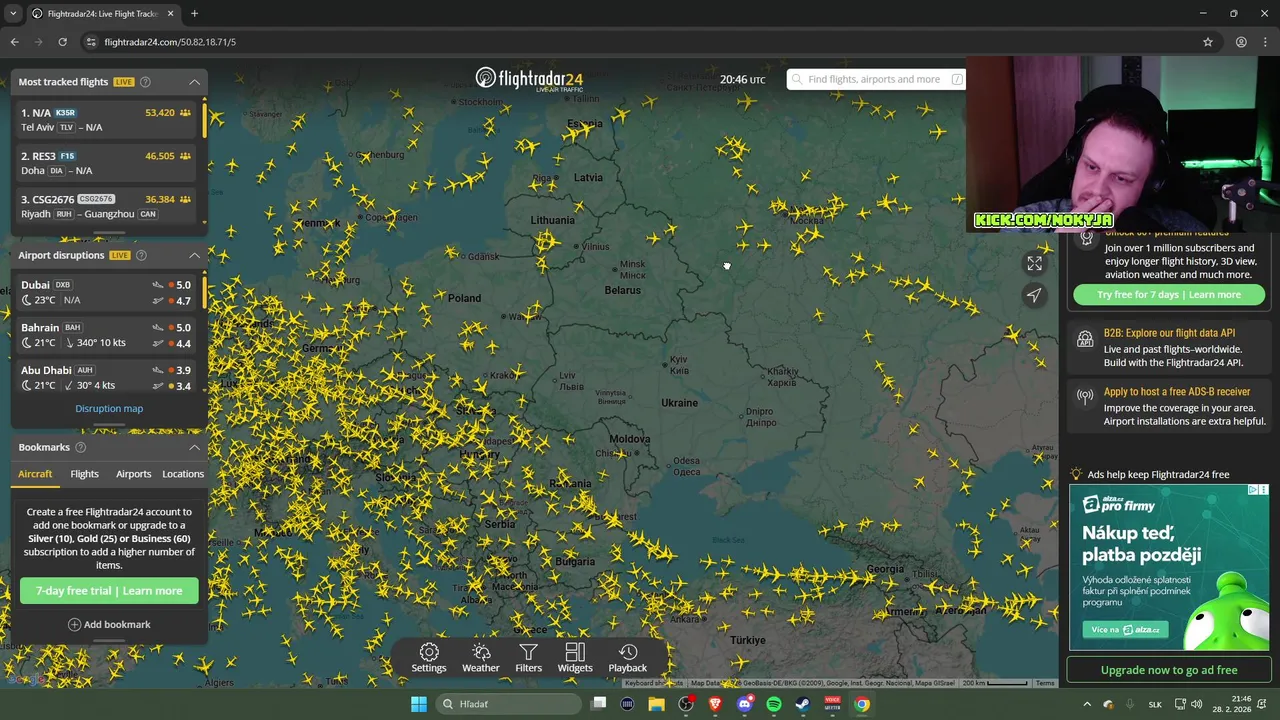Open the Chrome profile icon
Image resolution: width=1280 pixels, height=720 pixels.
click(1241, 42)
